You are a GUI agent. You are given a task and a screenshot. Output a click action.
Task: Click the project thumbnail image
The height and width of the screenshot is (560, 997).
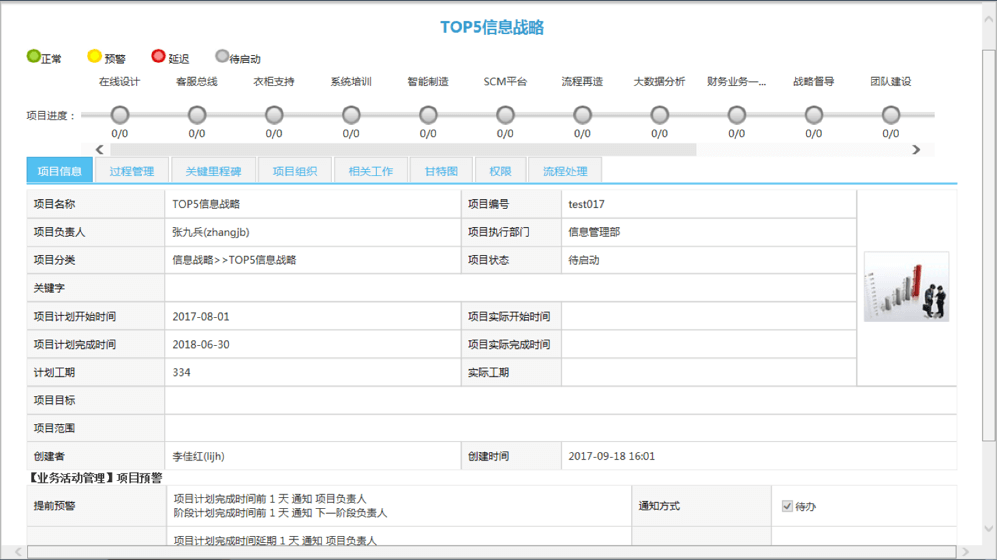[906, 287]
